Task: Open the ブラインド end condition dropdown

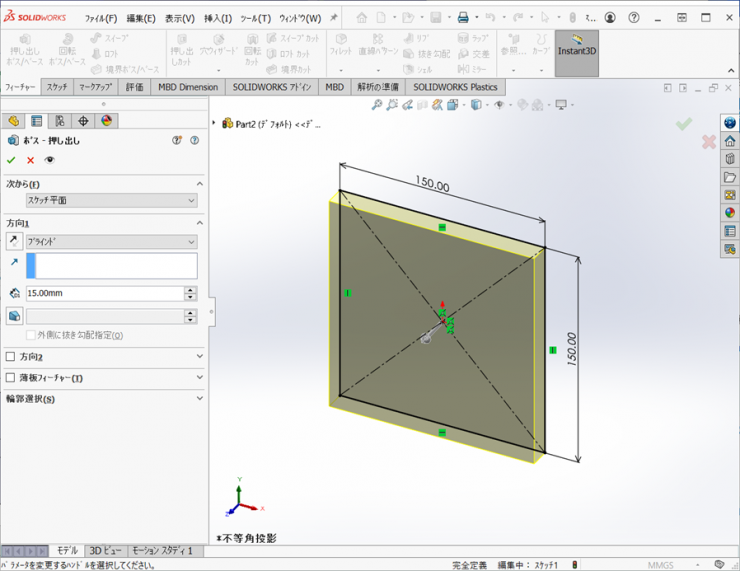Action: [x=110, y=241]
